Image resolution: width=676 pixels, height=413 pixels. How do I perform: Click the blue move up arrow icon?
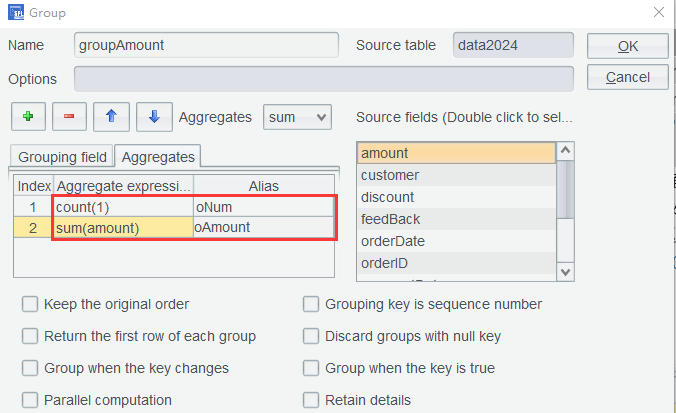click(x=111, y=117)
